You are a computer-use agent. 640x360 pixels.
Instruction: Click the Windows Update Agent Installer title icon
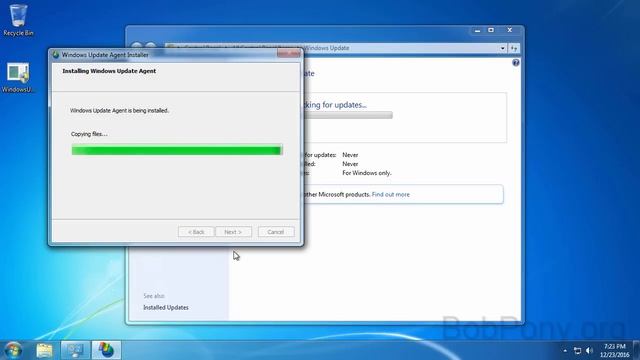[x=56, y=55]
